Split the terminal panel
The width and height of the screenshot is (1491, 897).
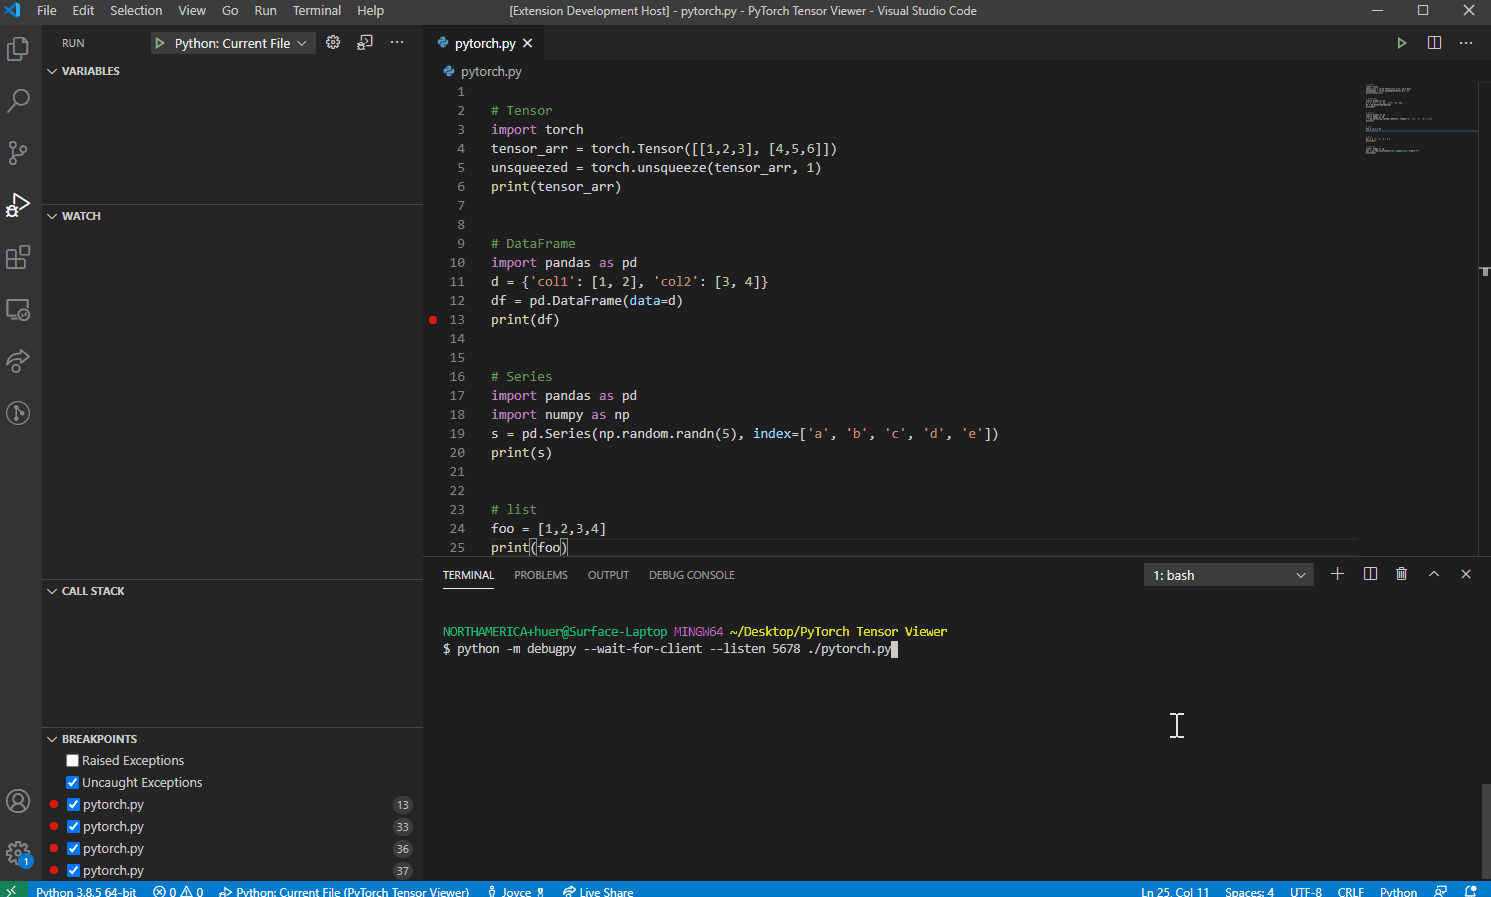pos(1370,574)
